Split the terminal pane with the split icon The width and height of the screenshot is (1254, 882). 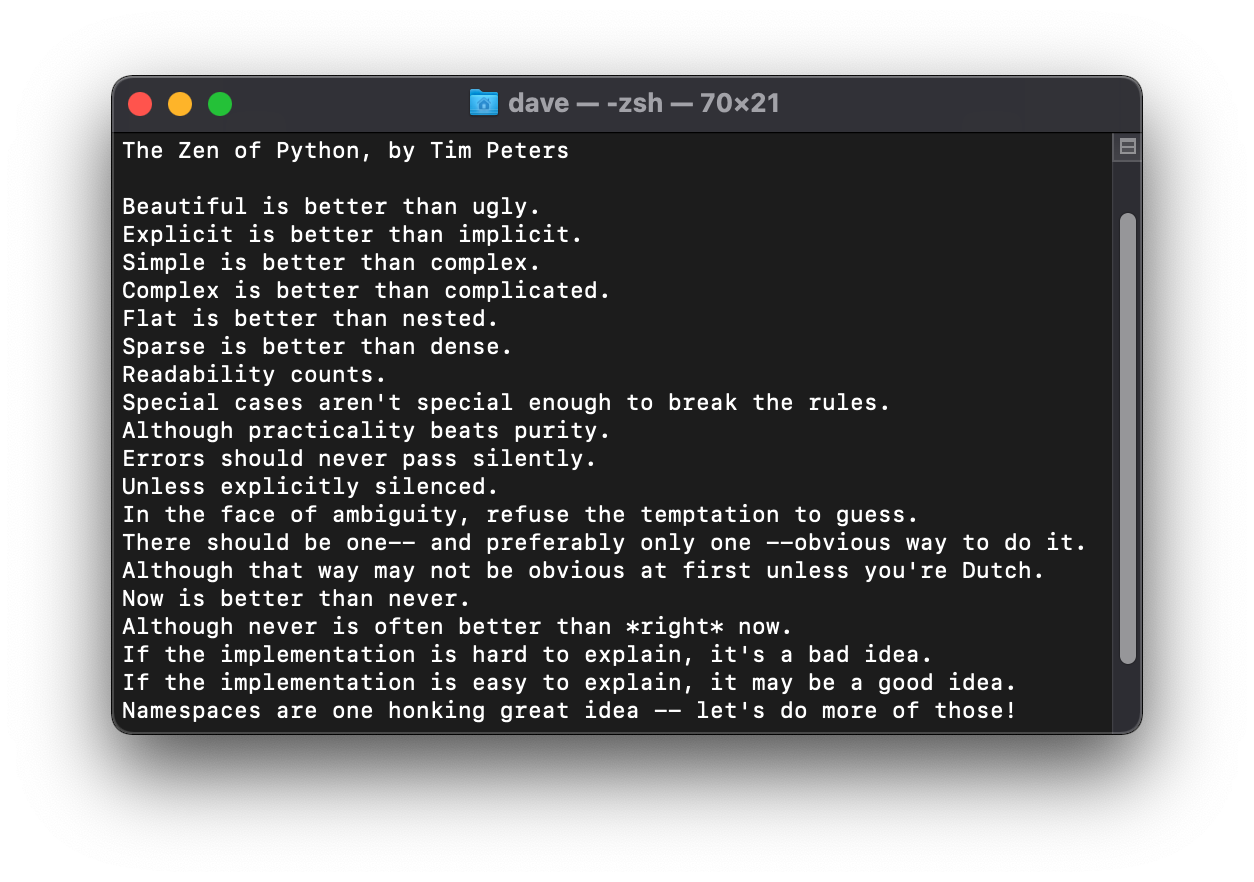pos(1127,148)
